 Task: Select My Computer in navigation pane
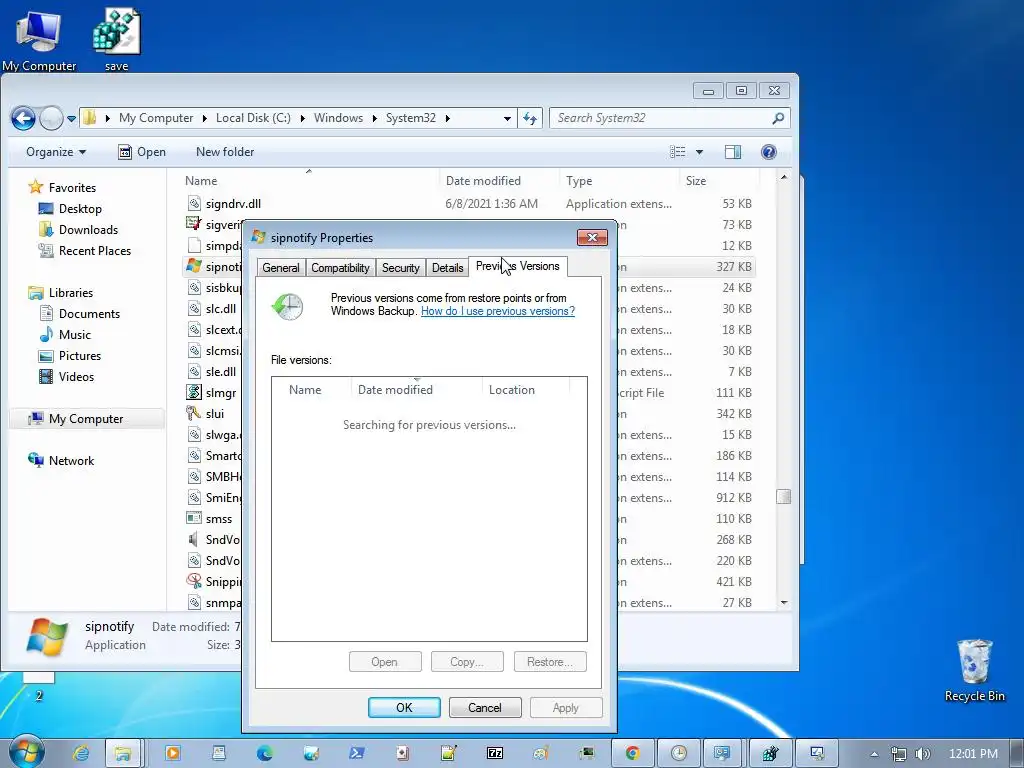pos(86,419)
